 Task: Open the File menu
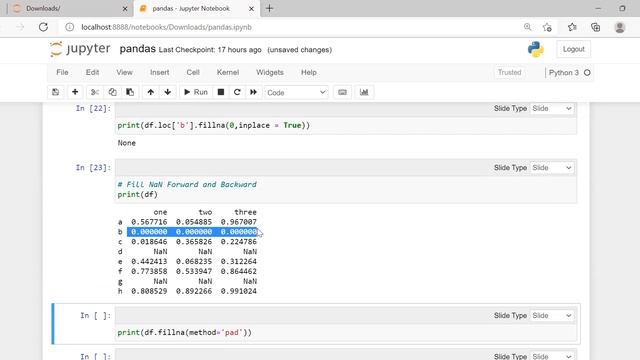tap(62, 72)
